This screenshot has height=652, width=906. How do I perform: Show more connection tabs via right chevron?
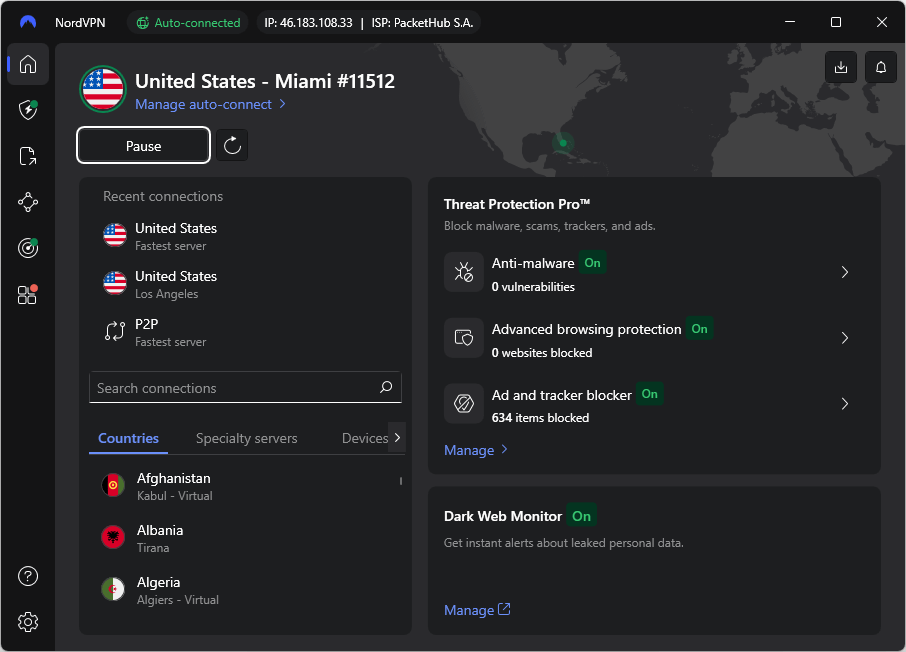point(398,437)
